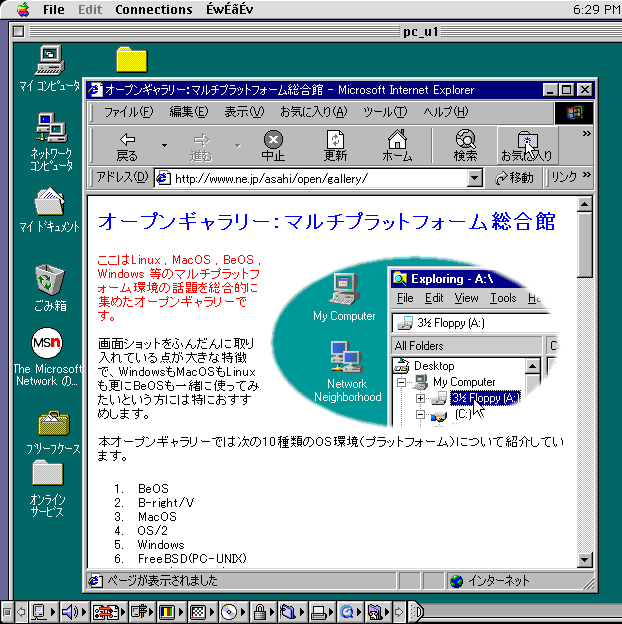Open the ファイル(F) menu
This screenshot has height=624, width=622.
click(x=128, y=111)
